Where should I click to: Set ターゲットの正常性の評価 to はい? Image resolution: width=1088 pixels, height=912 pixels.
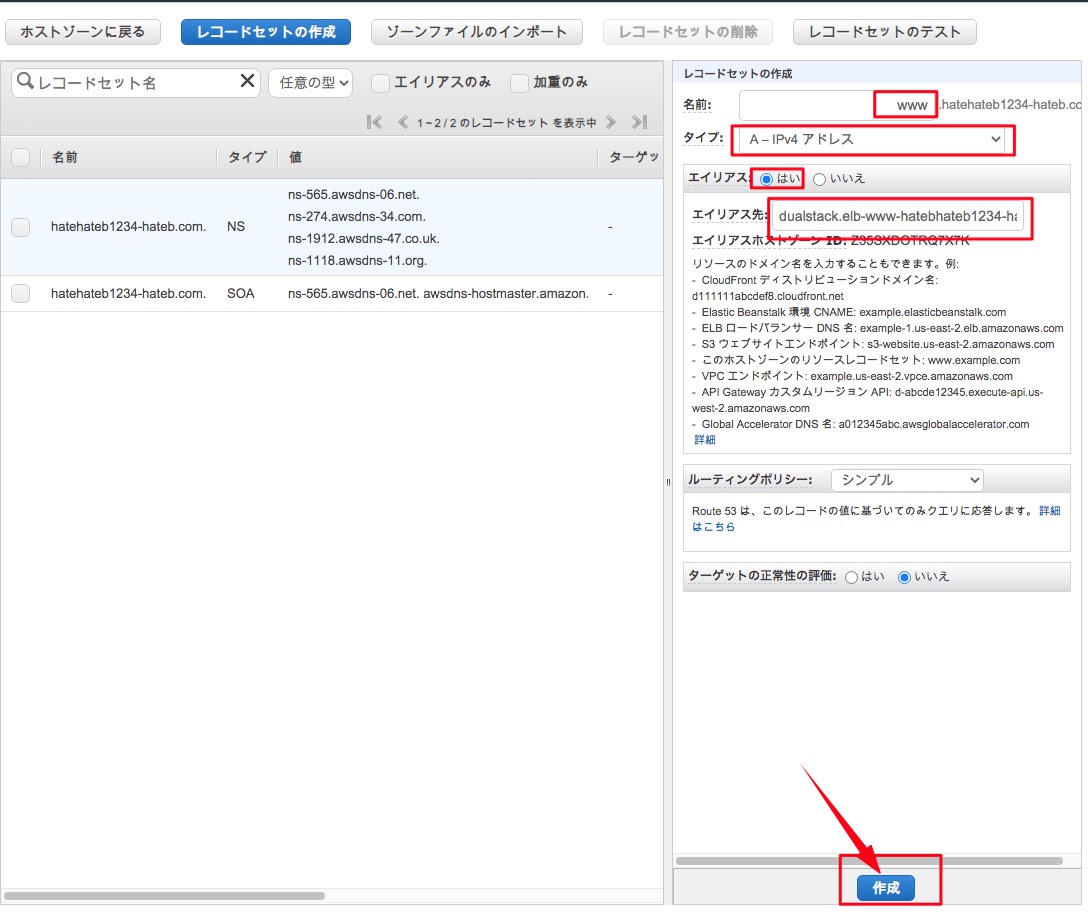click(x=851, y=577)
